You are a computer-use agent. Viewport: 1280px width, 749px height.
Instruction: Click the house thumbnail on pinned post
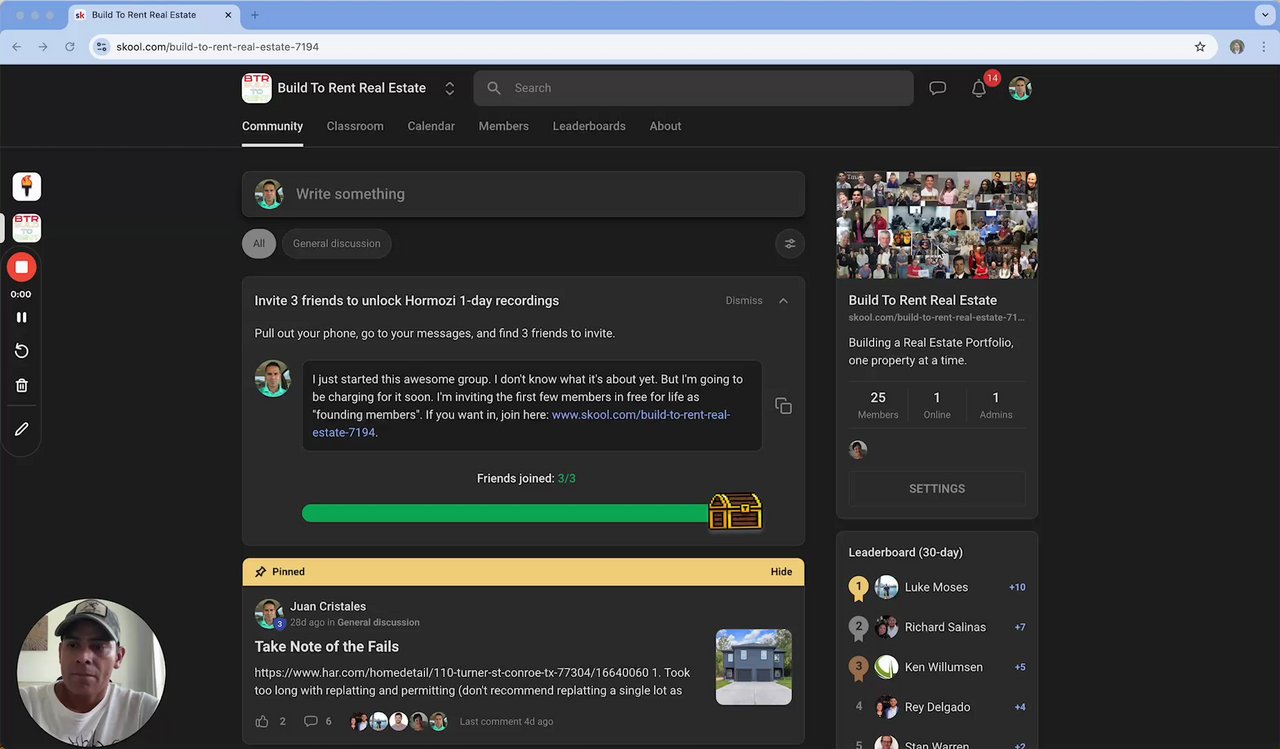point(753,667)
